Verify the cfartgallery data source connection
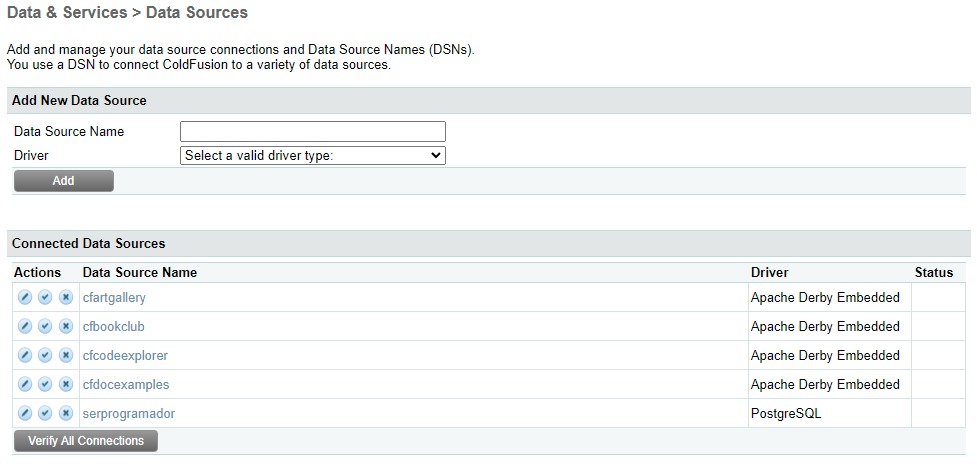Viewport: 977px width, 466px height. click(x=45, y=298)
